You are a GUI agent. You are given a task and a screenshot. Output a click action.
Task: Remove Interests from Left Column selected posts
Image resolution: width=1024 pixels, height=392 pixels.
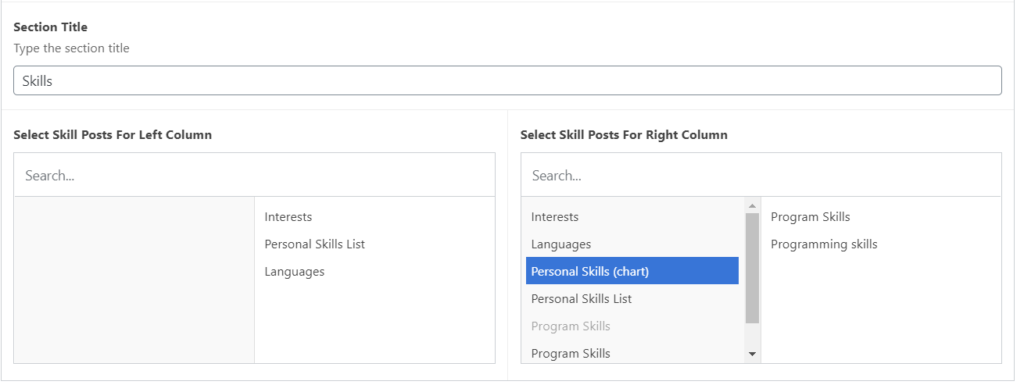click(288, 217)
